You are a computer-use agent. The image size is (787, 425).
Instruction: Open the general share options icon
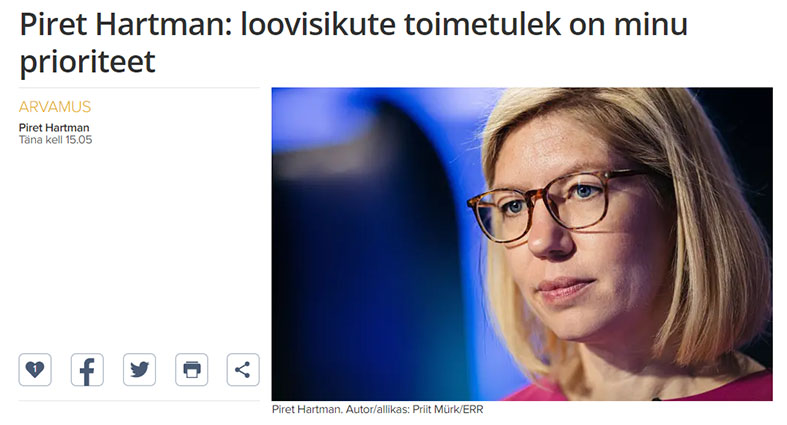tap(243, 370)
